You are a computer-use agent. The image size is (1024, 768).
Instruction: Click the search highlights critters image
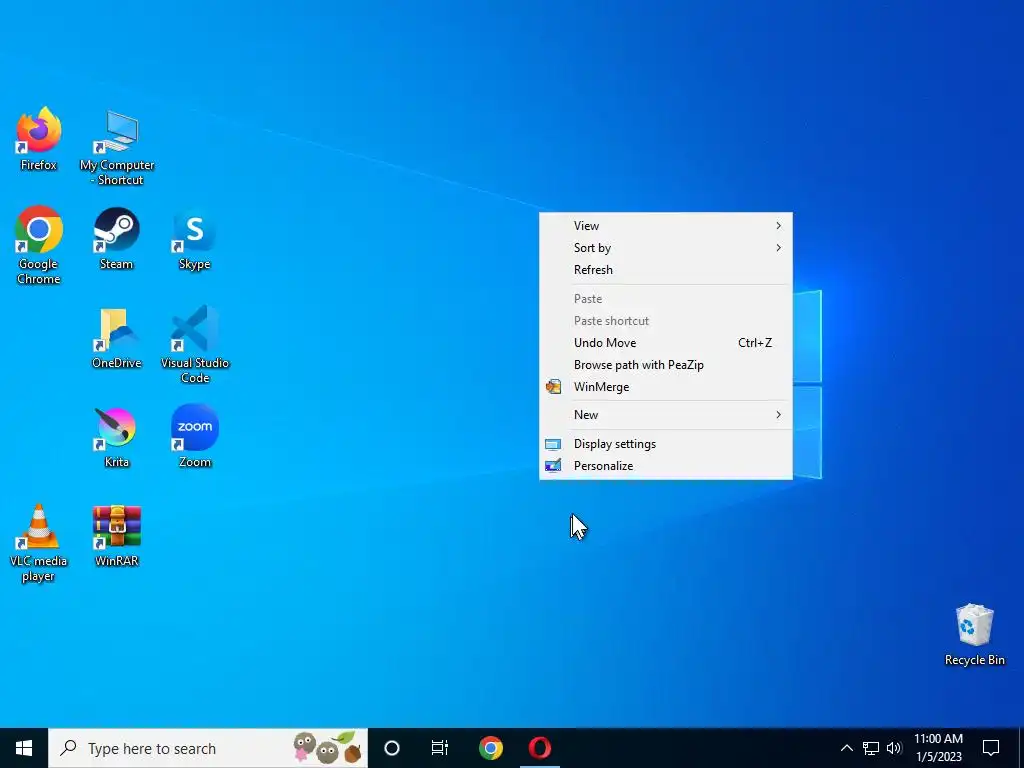pyautogui.click(x=327, y=748)
